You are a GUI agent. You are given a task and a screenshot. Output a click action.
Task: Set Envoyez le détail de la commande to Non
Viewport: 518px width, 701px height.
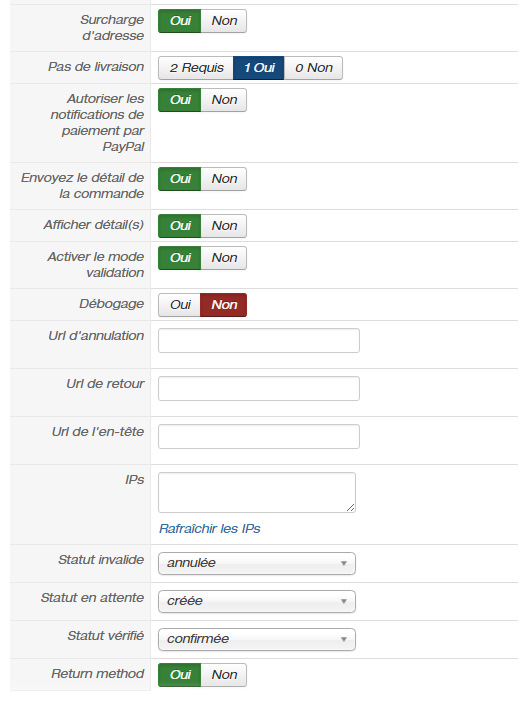coord(224,179)
